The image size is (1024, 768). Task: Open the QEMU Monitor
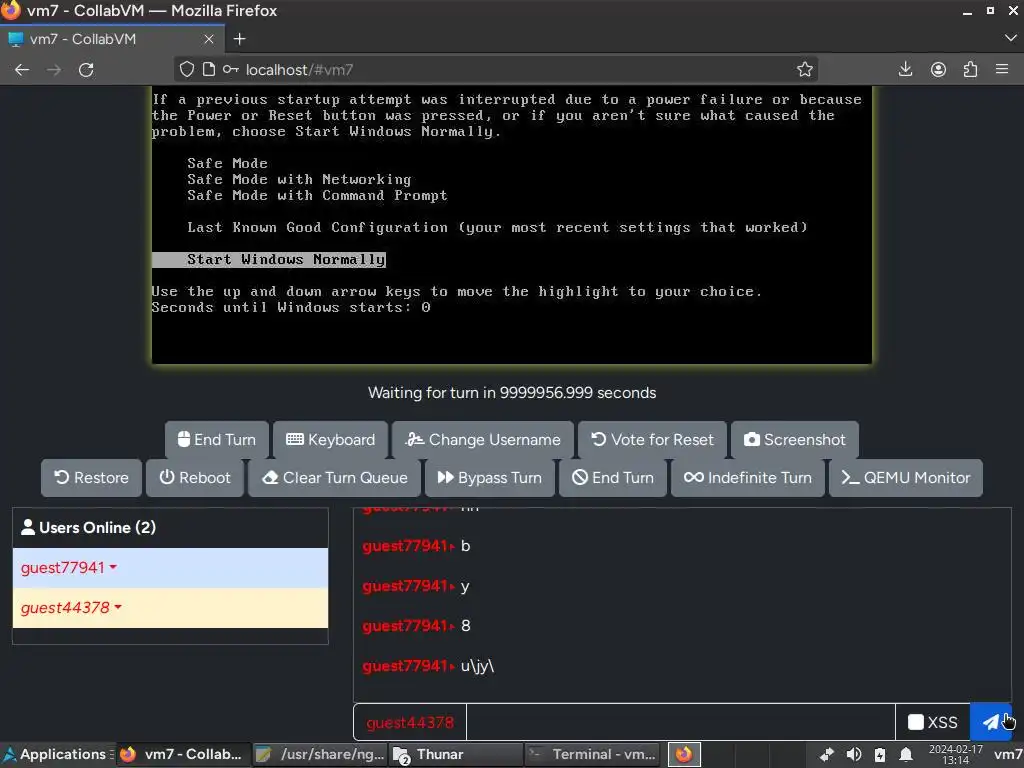(906, 477)
